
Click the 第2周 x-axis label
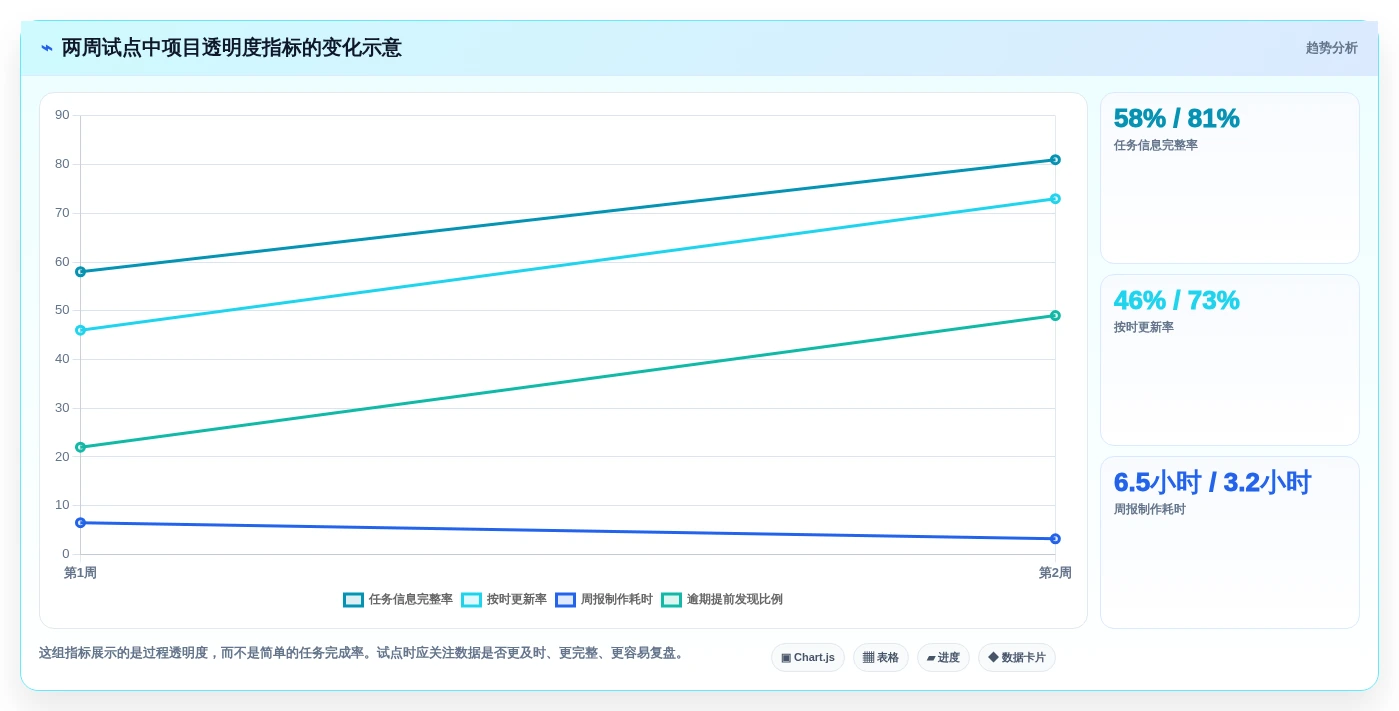pos(1055,573)
